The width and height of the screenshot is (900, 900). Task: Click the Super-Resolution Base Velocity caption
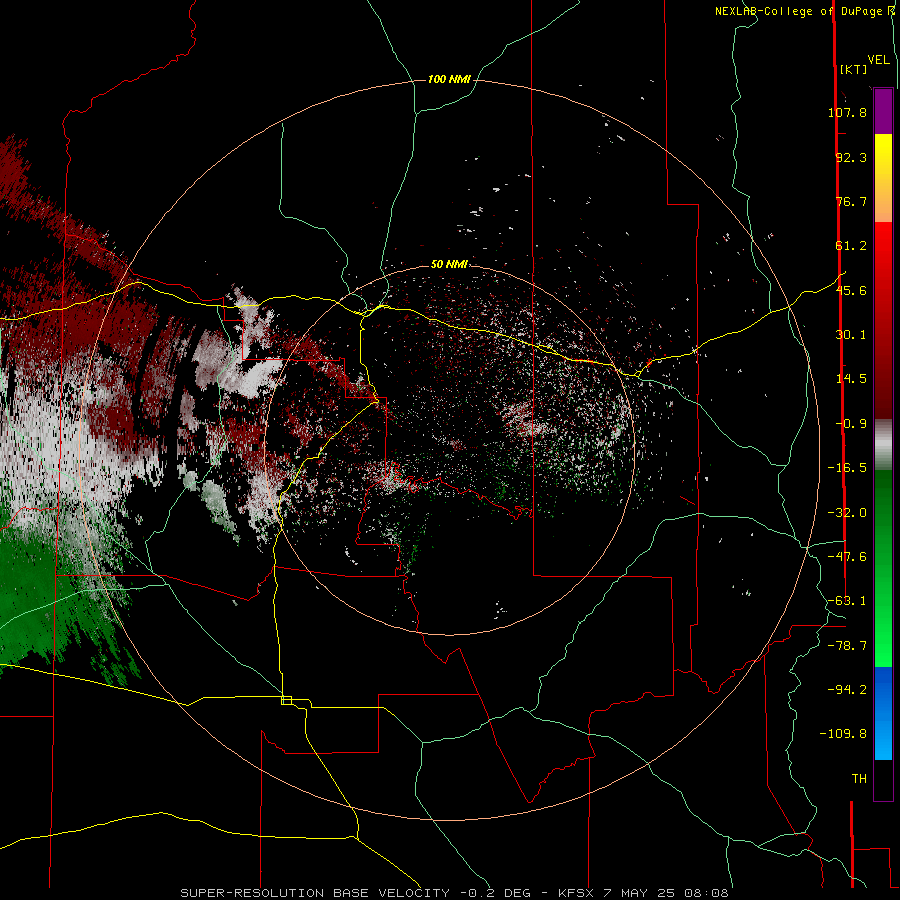coord(455,893)
